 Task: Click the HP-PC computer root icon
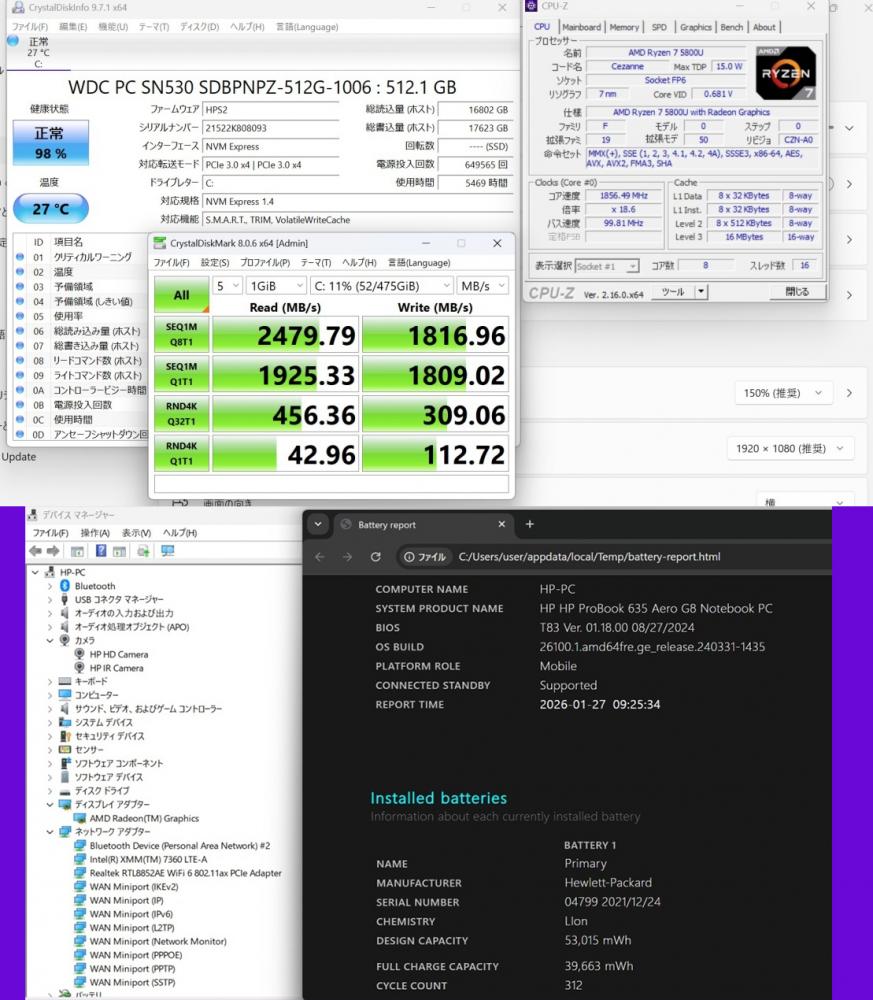(x=50, y=572)
